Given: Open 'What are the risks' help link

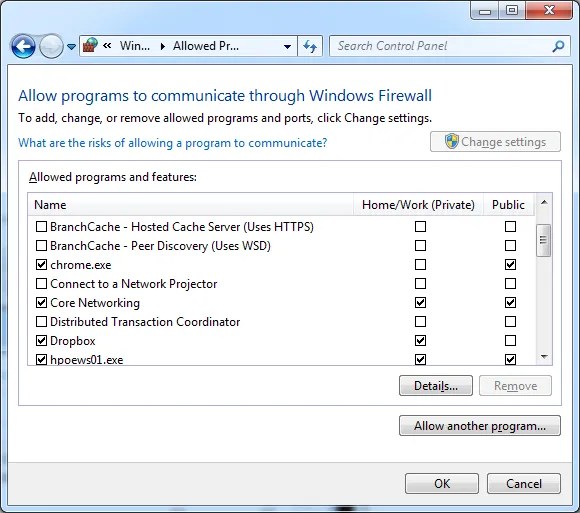Looking at the screenshot, I should tap(173, 143).
